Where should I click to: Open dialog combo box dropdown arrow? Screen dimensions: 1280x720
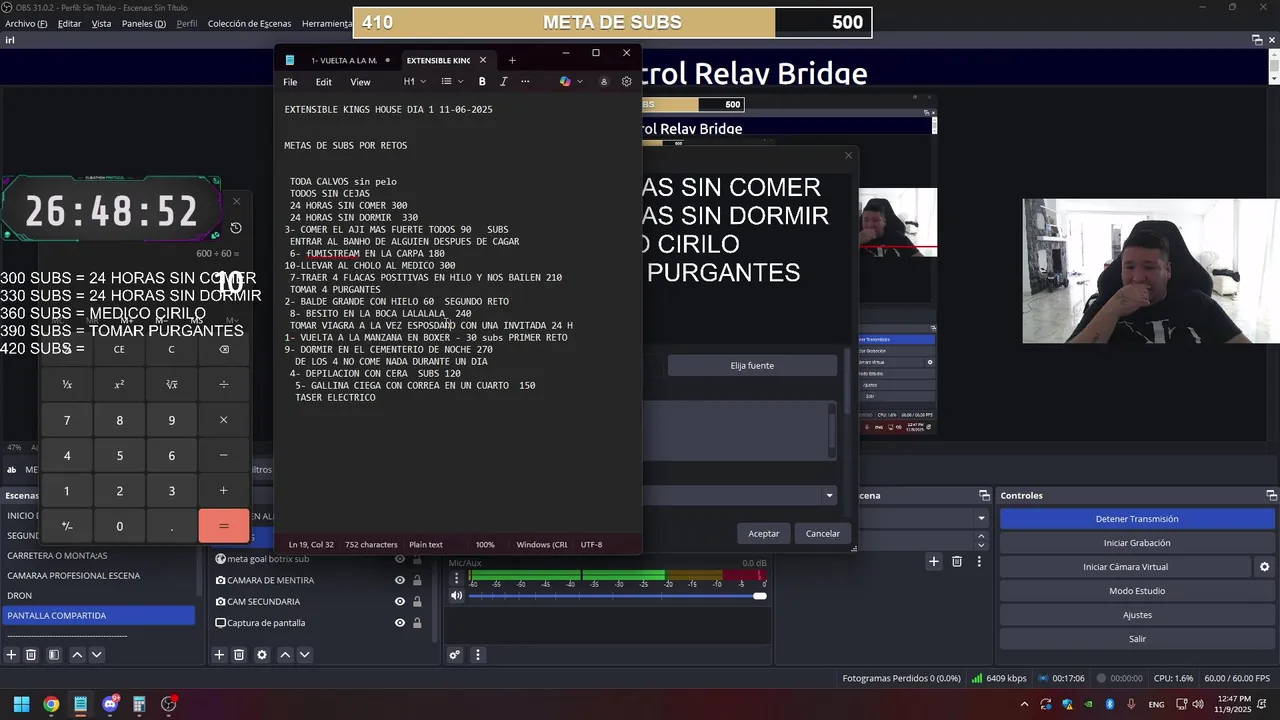pos(829,495)
